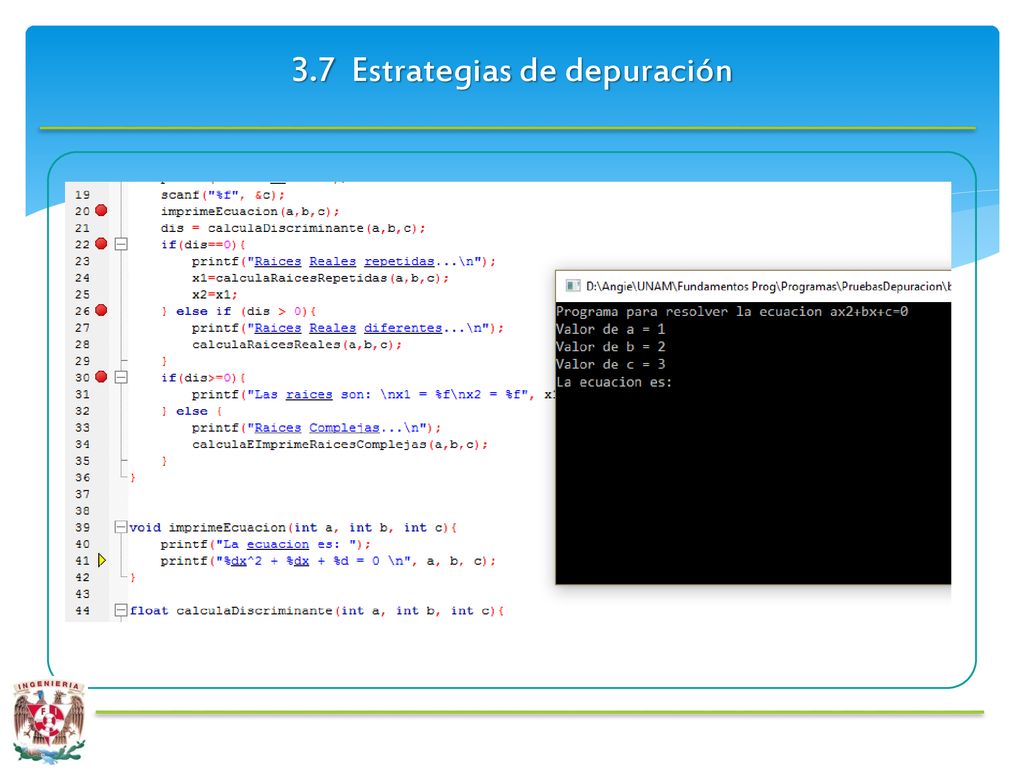
Task: Click the 'La ecuacion es:' printf on line 40
Action: point(266,544)
